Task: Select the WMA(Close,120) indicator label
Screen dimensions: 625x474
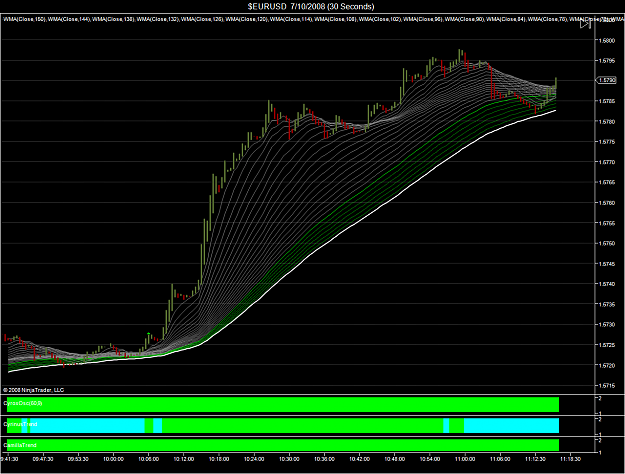Action: 247,19
